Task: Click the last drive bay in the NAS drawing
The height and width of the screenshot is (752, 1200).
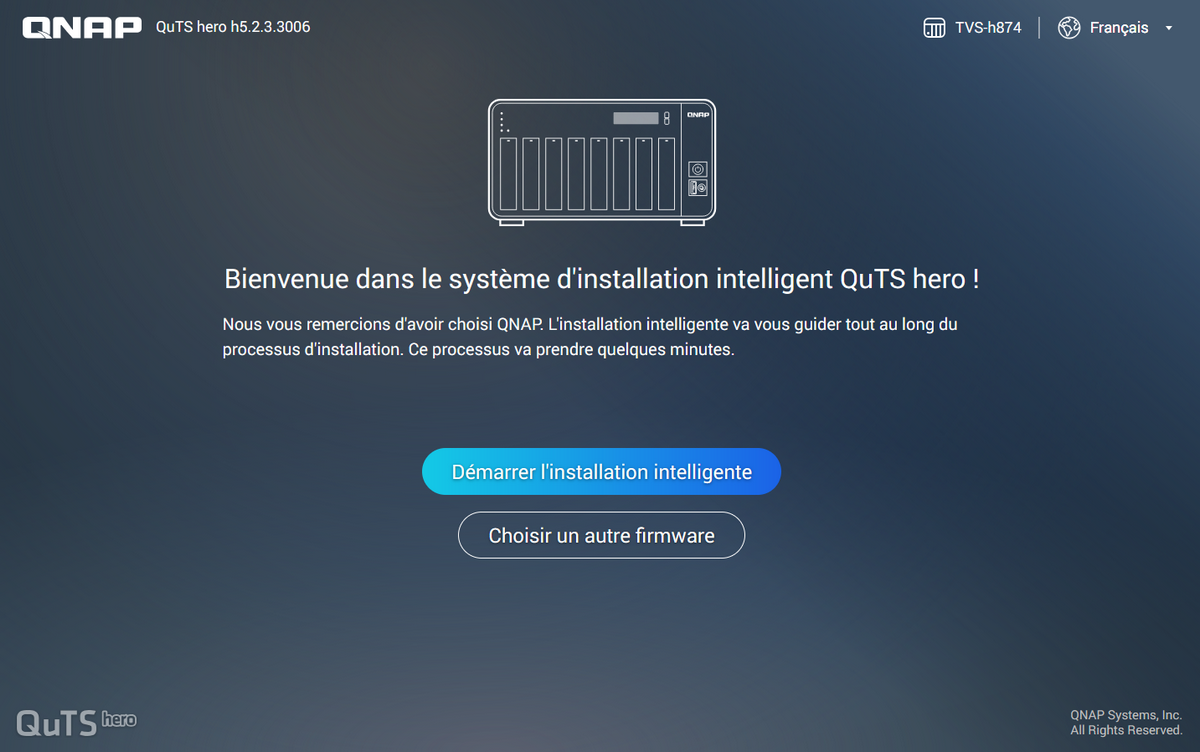Action: (x=667, y=173)
